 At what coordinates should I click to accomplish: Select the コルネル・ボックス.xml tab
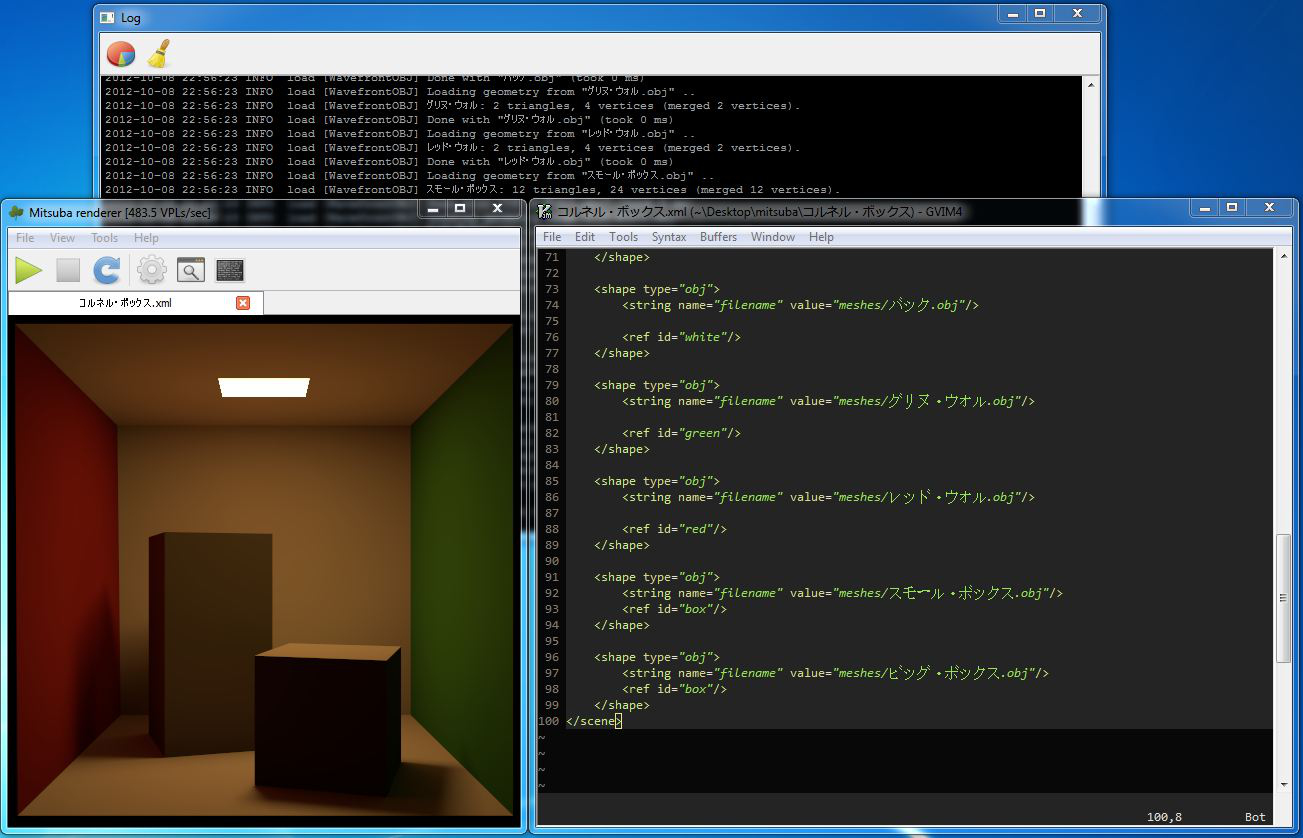[x=135, y=303]
